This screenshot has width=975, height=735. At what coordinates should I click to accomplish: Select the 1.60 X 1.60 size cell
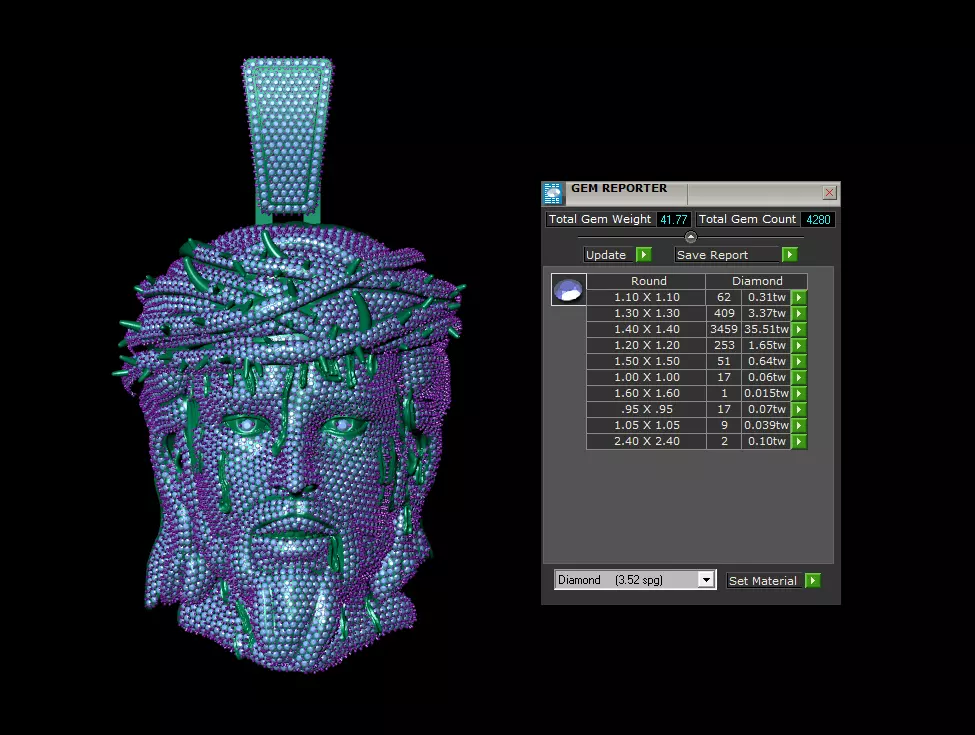click(646, 394)
